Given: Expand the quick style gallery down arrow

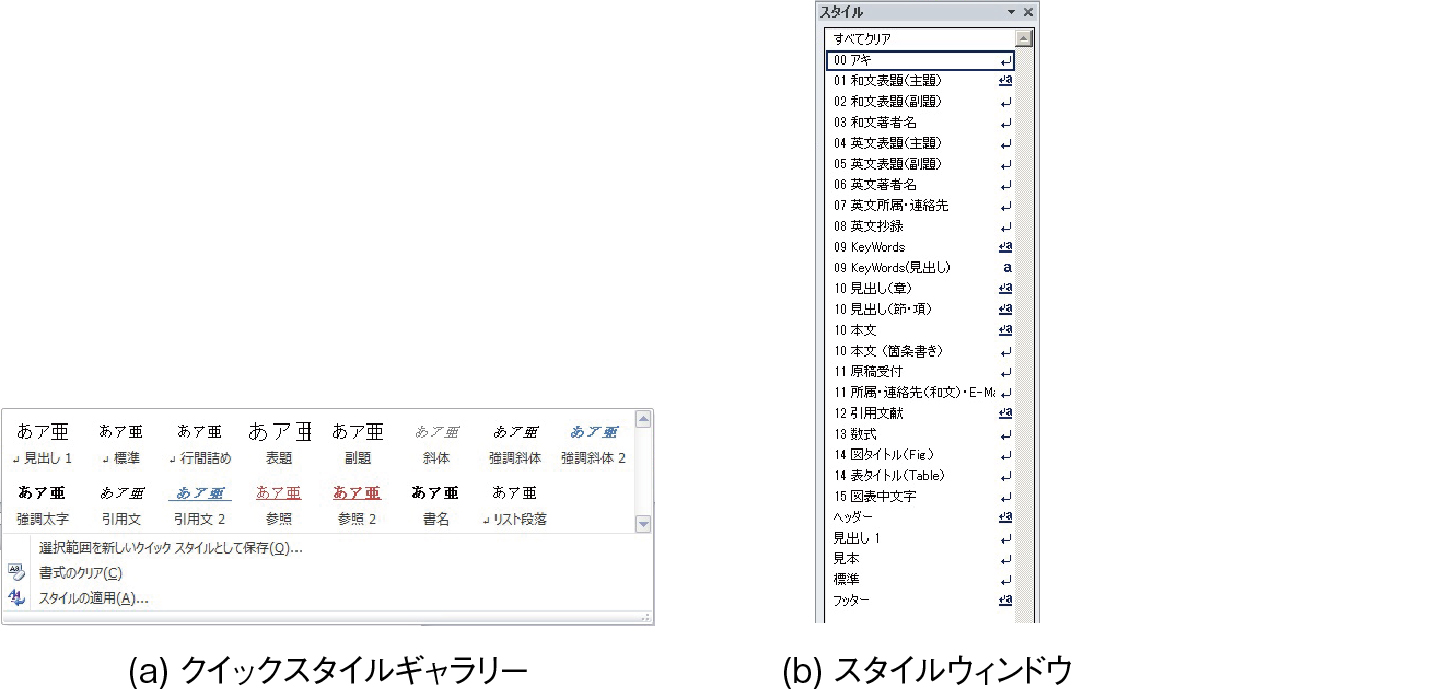Looking at the screenshot, I should click(643, 524).
